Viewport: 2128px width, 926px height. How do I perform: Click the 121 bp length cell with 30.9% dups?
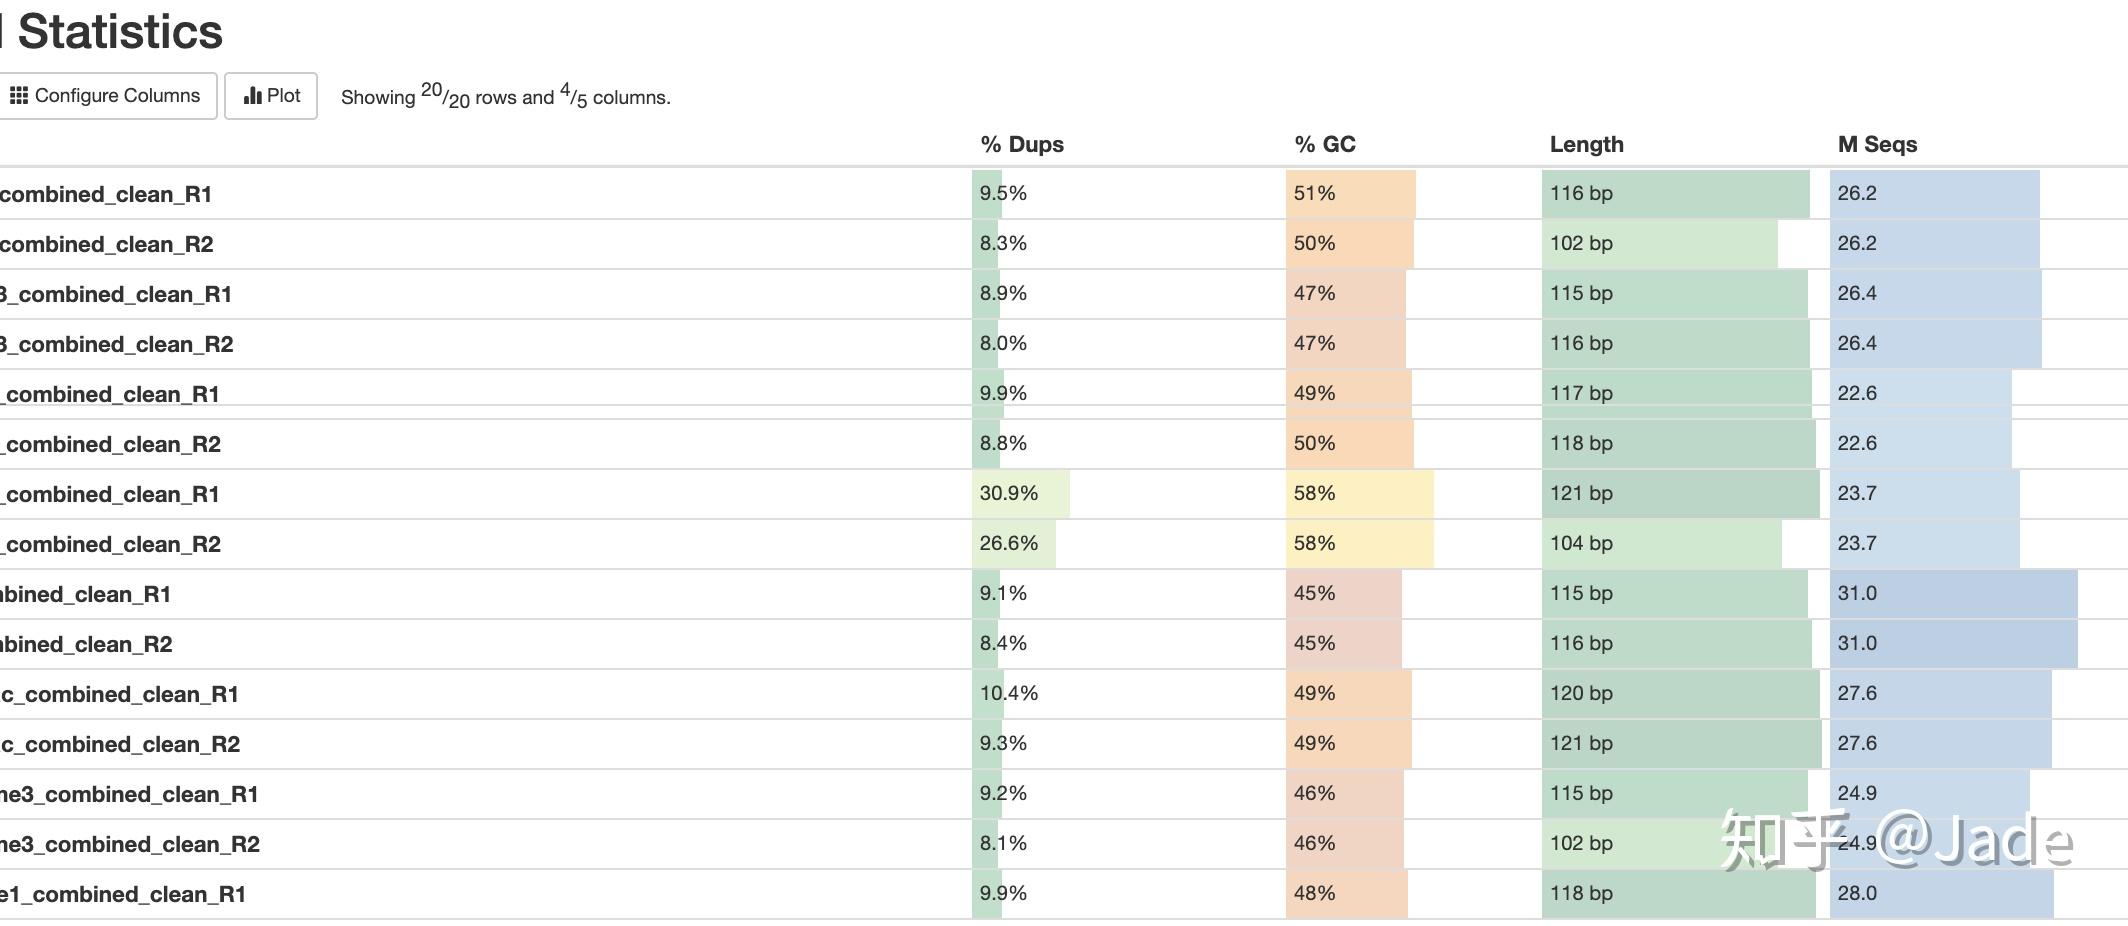tap(1581, 493)
